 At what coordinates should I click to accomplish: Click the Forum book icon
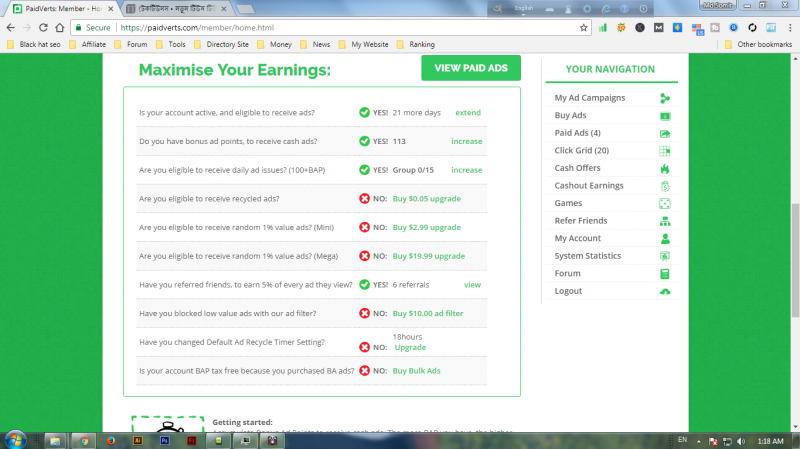click(665, 274)
